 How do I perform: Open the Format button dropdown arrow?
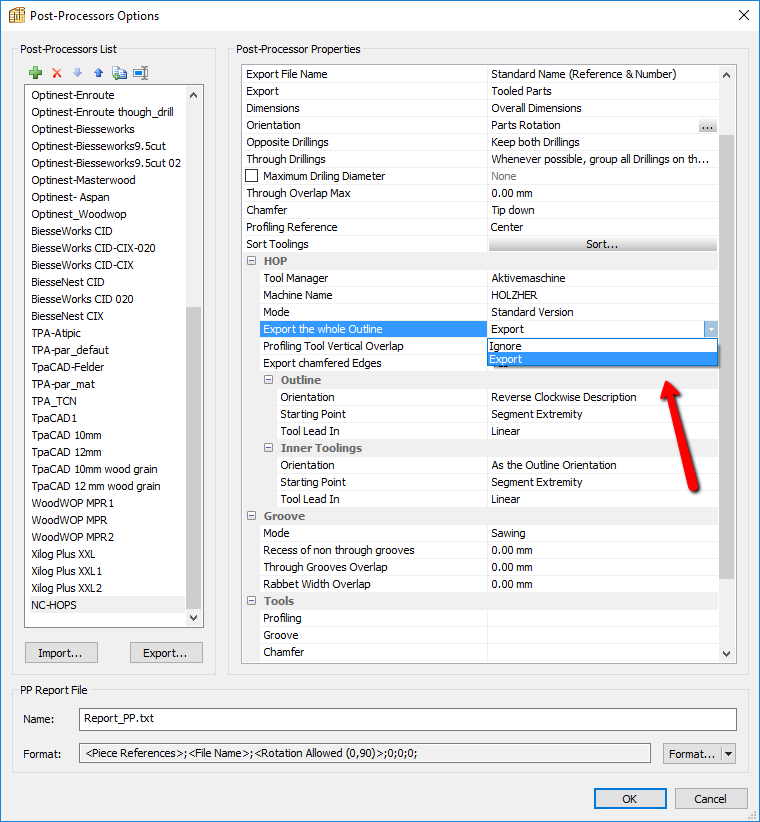[729, 754]
